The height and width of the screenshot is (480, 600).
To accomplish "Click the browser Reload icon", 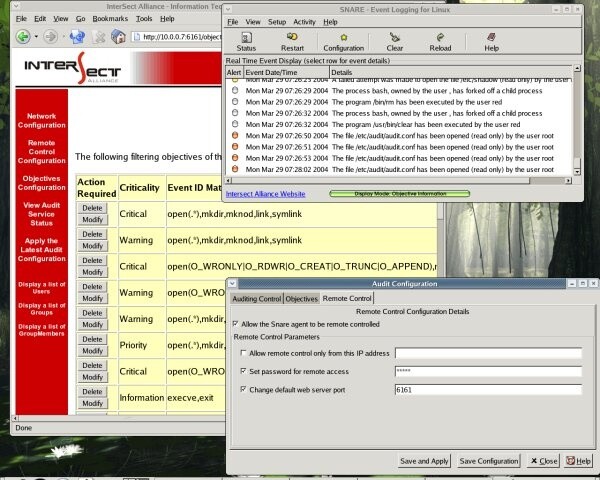I will (x=77, y=37).
